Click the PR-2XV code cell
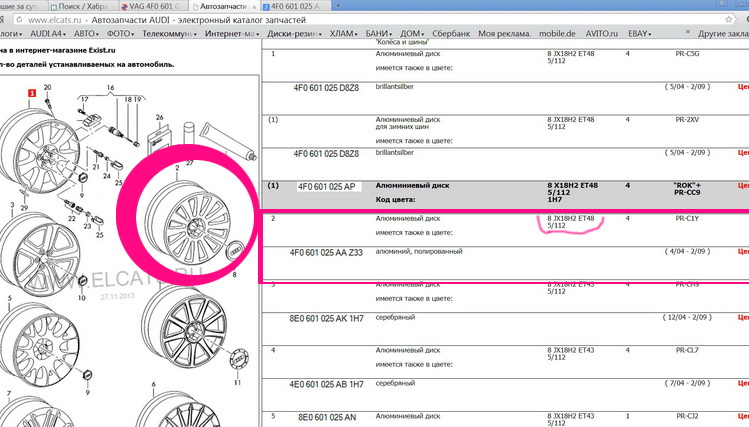 point(687,119)
